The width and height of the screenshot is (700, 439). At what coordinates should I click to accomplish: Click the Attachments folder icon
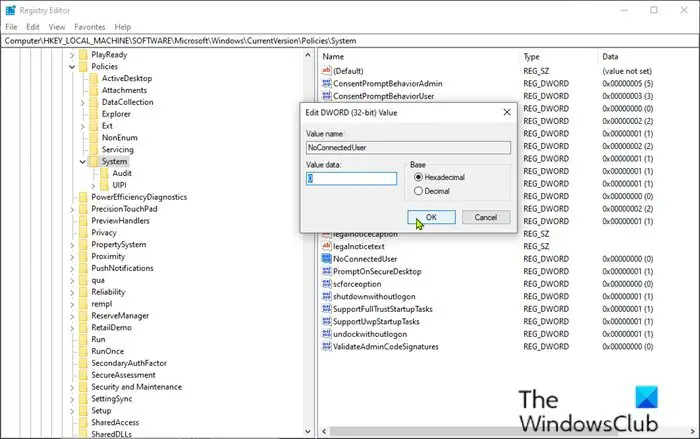tap(93, 90)
